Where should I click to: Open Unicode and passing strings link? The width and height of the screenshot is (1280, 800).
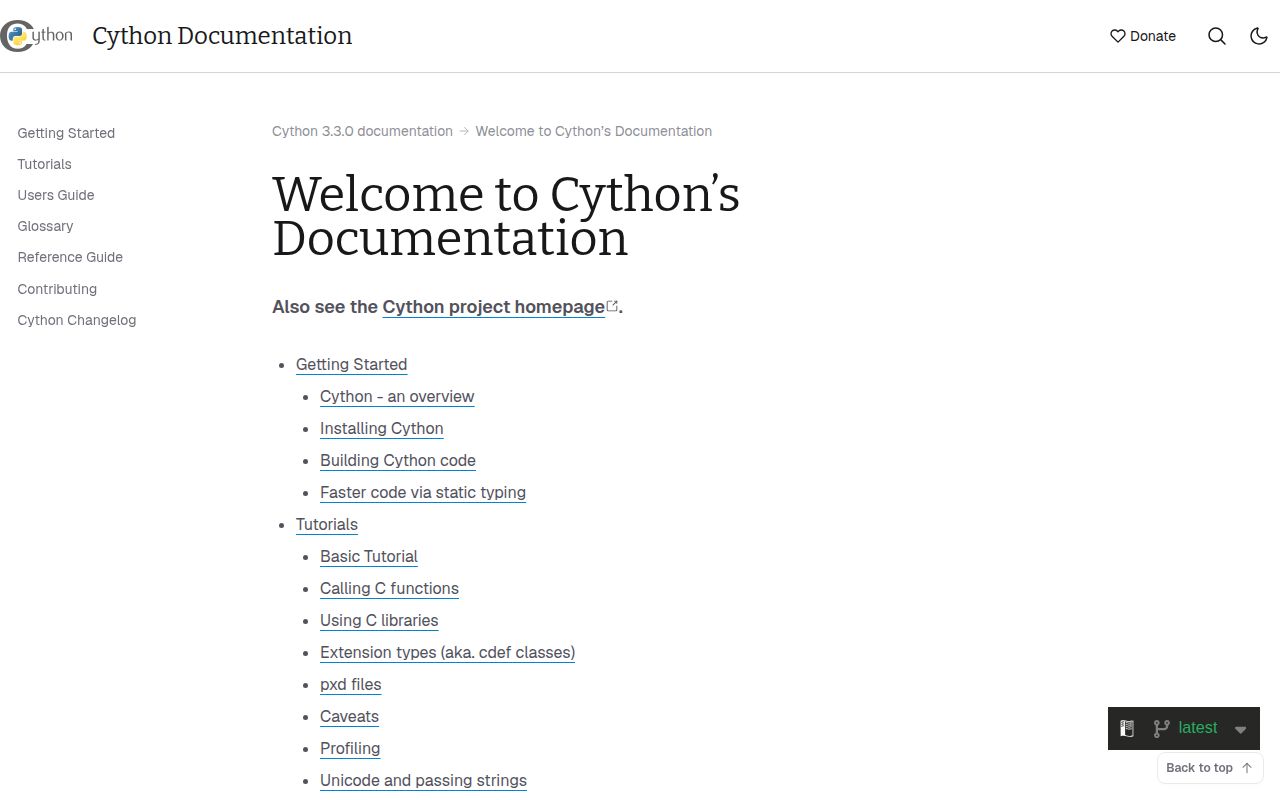click(x=423, y=781)
